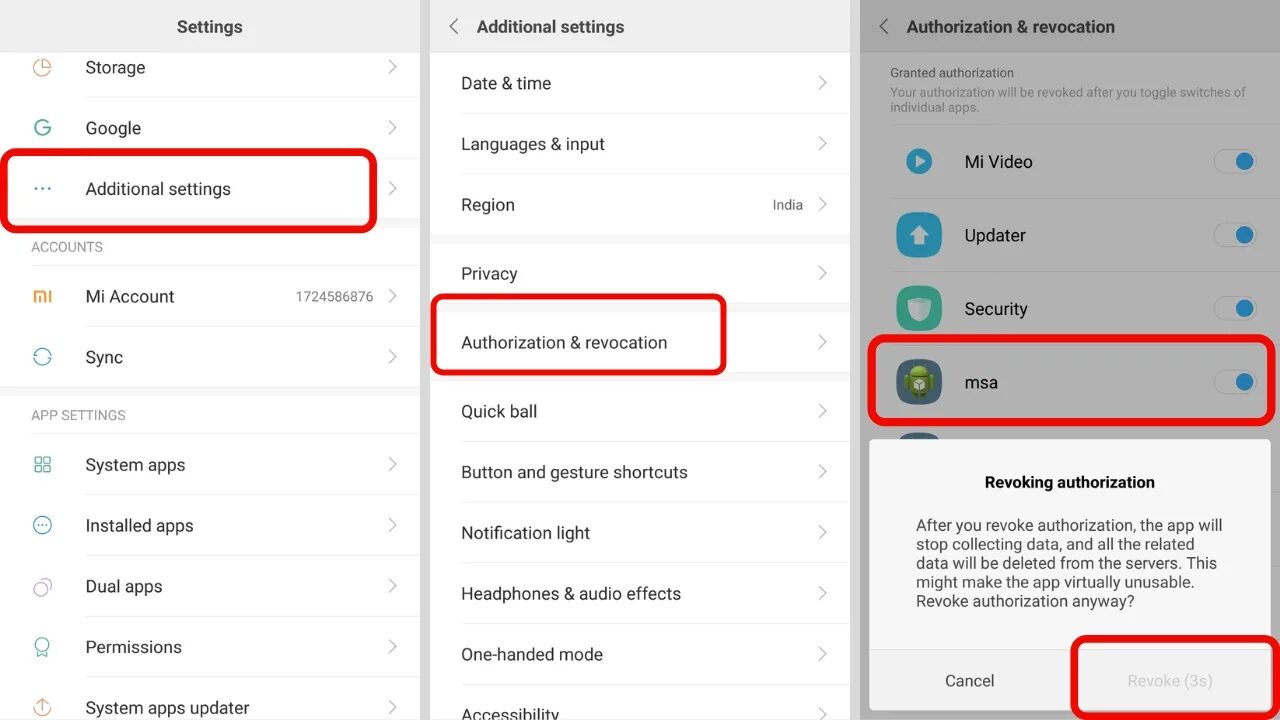The height and width of the screenshot is (720, 1280).
Task: Tap the Dual apps overlapping circles icon
Action: click(x=42, y=587)
